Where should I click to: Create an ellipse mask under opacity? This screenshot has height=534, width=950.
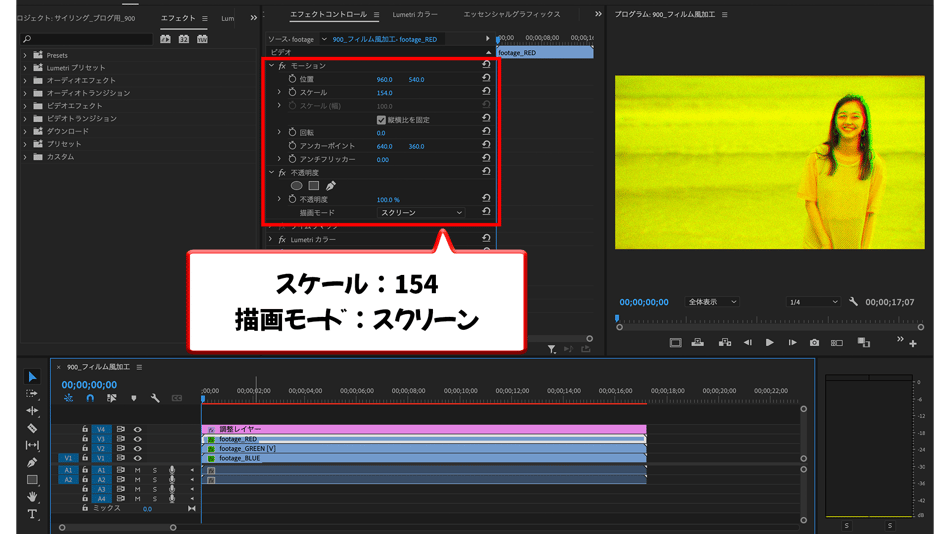[x=296, y=186]
